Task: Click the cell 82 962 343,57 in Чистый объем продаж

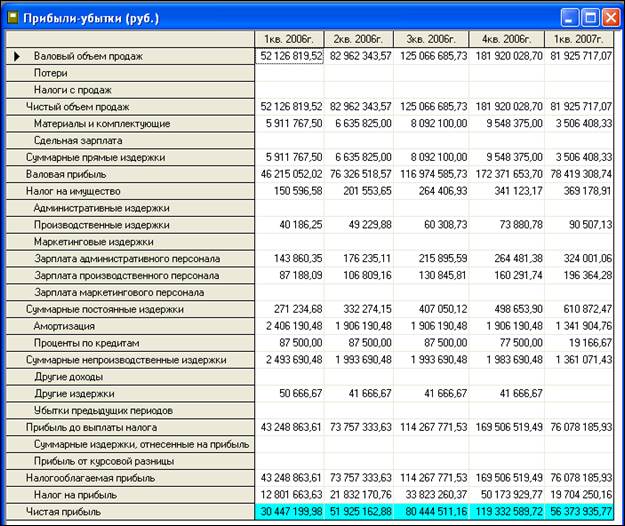Action: tap(359, 107)
